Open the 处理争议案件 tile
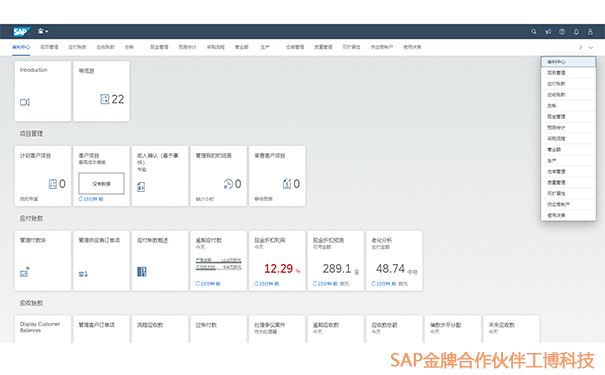Screen dimensions: 605x375 click(x=277, y=329)
